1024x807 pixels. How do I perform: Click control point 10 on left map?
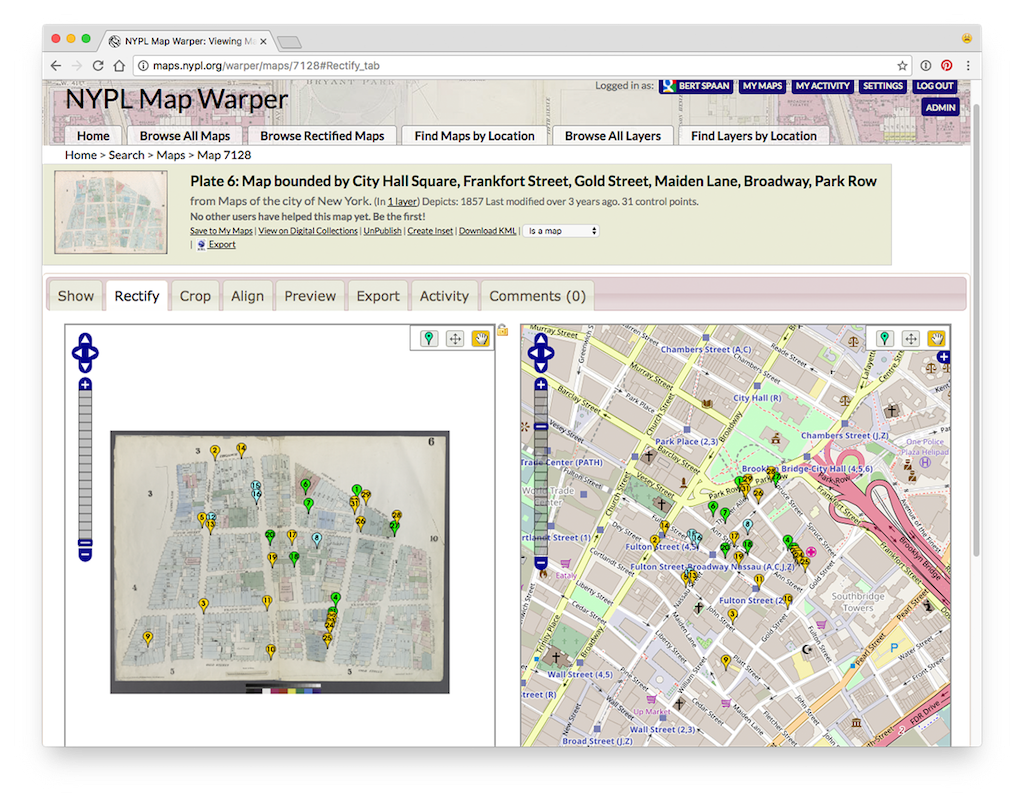(x=270, y=652)
